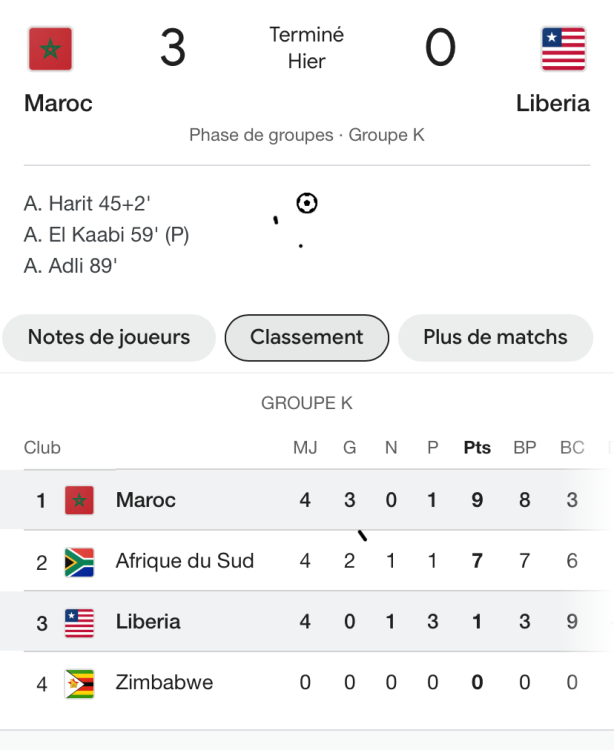Click Liberia flag in standings table
614x750 pixels.
tap(79, 623)
